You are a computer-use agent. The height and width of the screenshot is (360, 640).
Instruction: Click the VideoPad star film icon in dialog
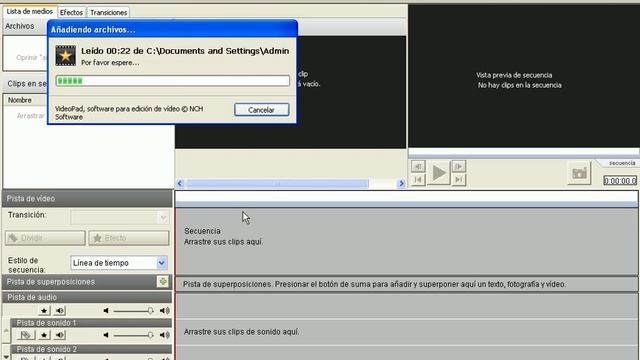click(x=66, y=56)
